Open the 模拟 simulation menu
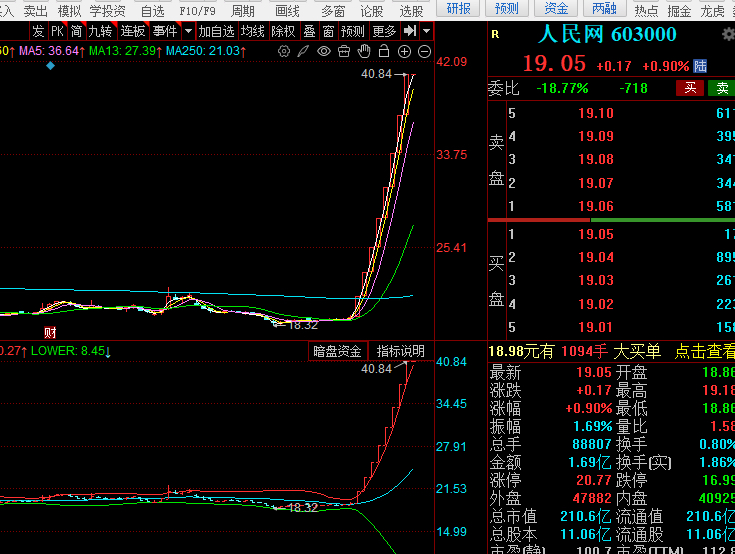The image size is (735, 554). tap(69, 10)
